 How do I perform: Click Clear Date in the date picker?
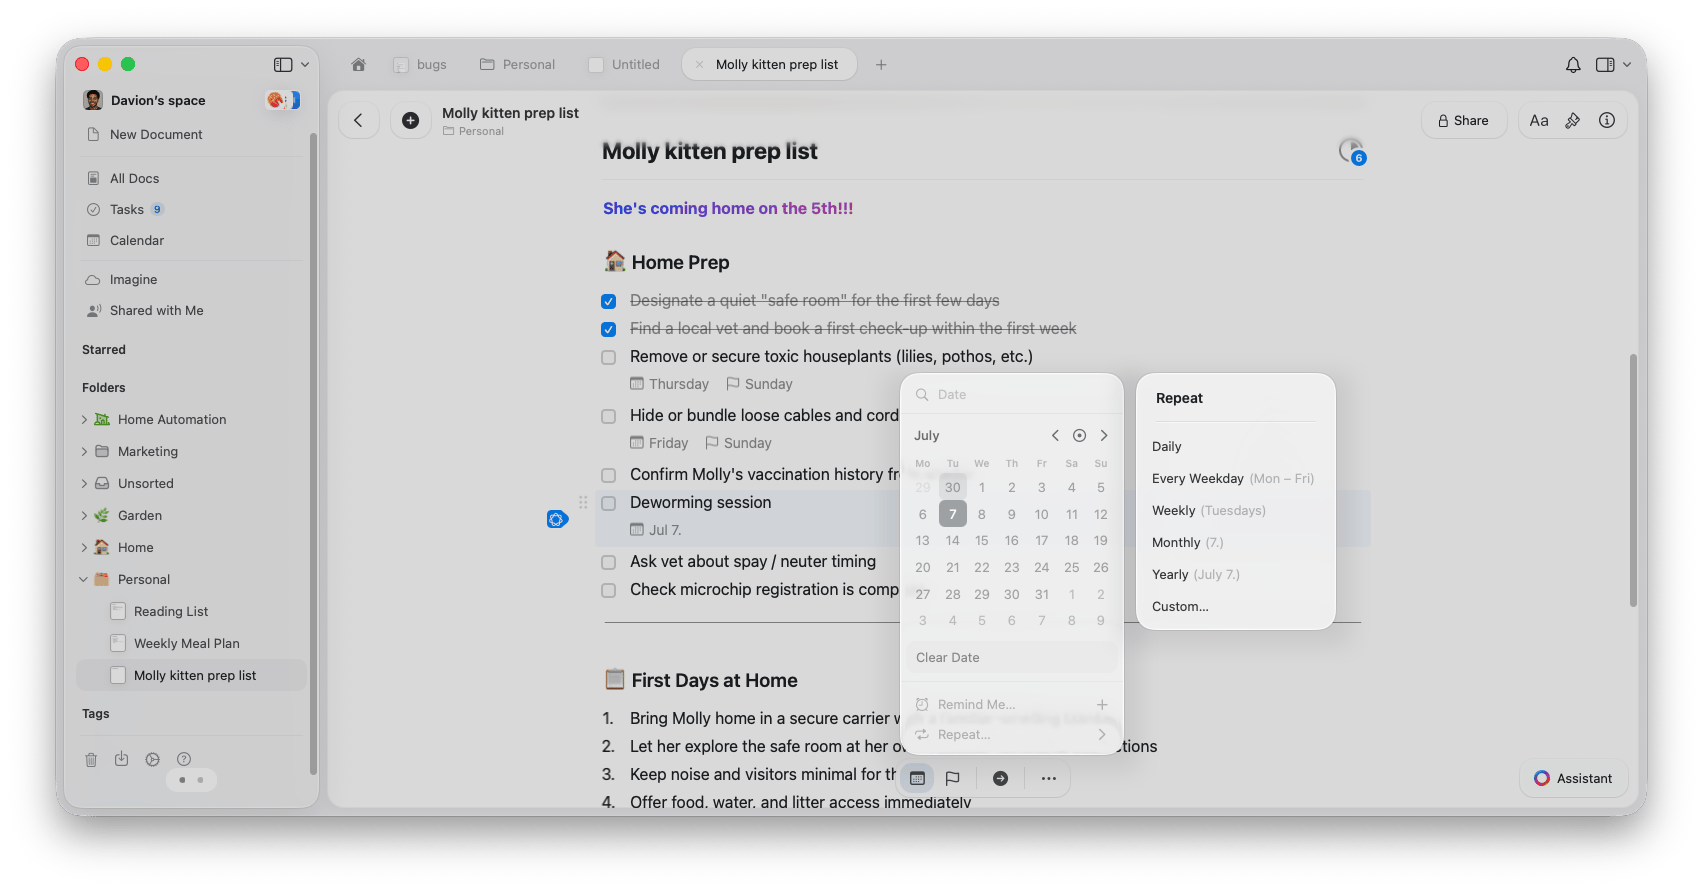click(x=1011, y=658)
